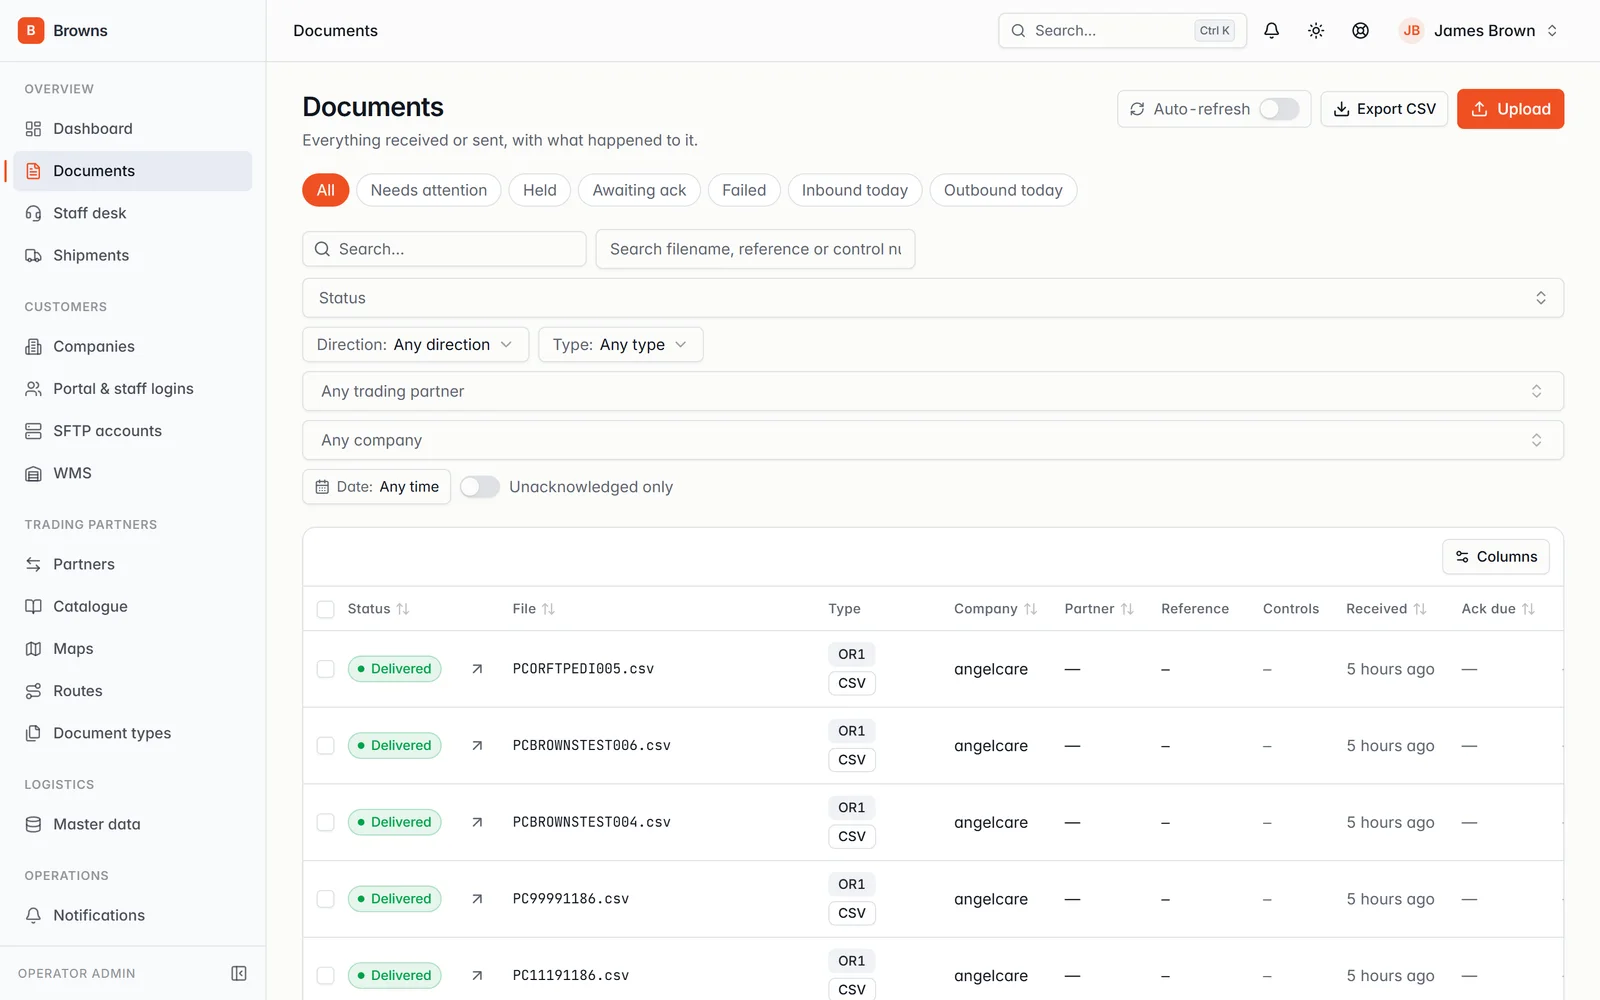Image resolution: width=1600 pixels, height=1000 pixels.
Task: Open the Columns settings button
Action: (x=1496, y=557)
